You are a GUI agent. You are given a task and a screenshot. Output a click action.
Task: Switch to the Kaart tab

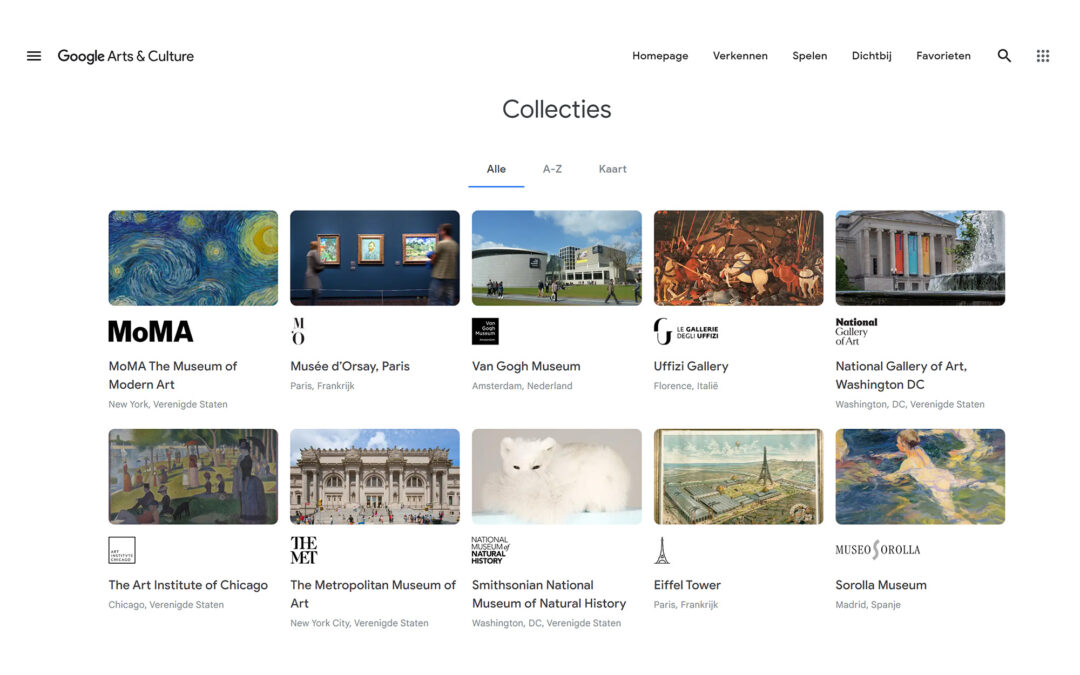click(x=612, y=169)
